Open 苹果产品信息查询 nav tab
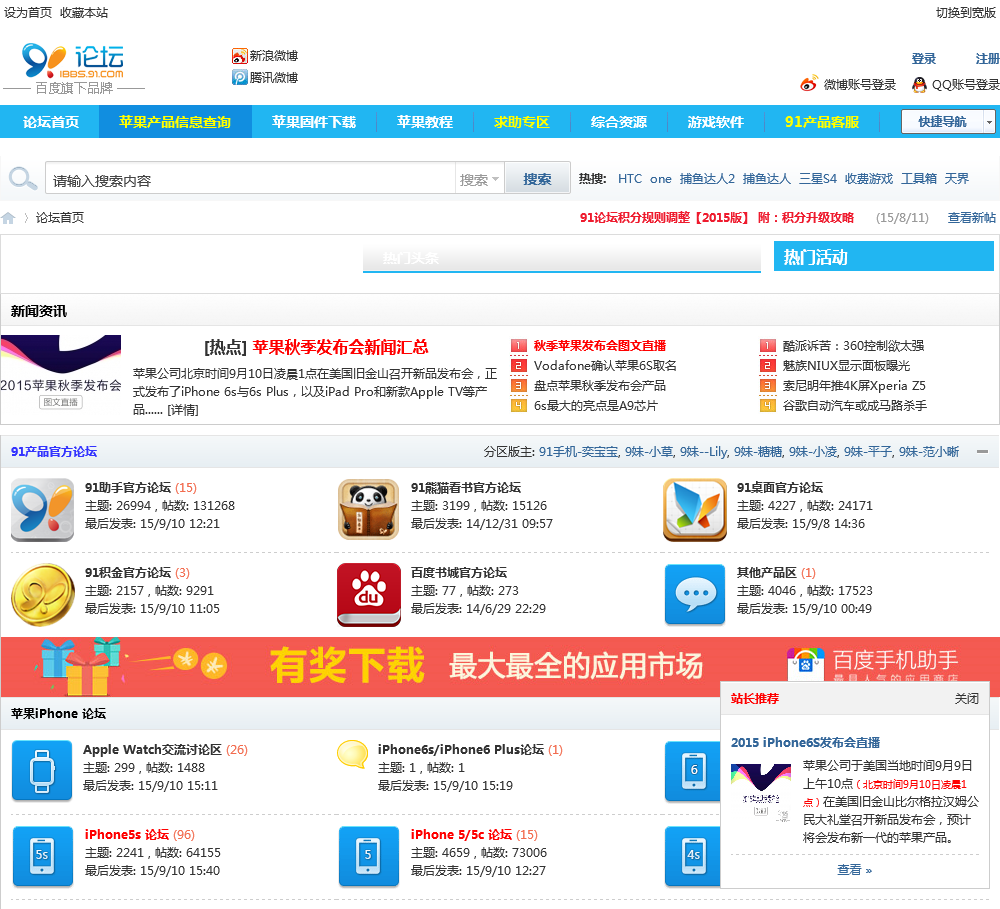The width and height of the screenshot is (1000, 909). (175, 122)
